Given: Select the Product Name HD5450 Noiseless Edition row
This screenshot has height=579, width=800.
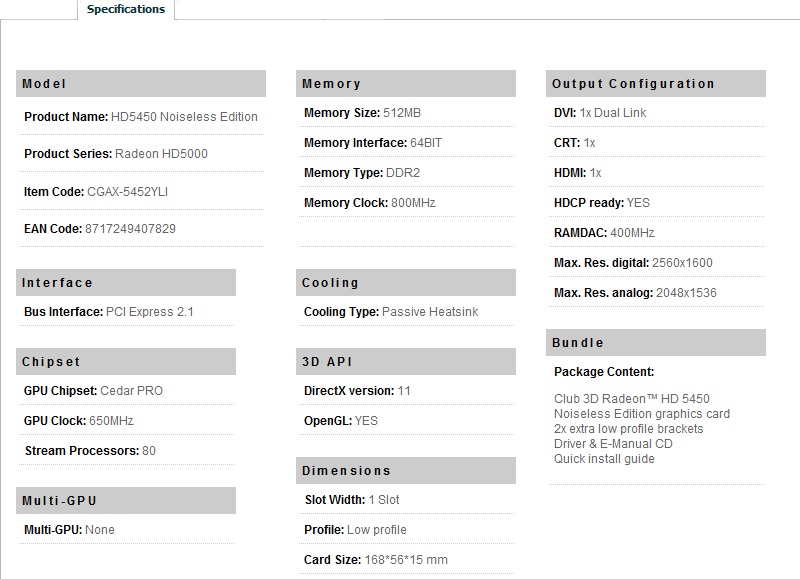Looking at the screenshot, I should click(141, 117).
